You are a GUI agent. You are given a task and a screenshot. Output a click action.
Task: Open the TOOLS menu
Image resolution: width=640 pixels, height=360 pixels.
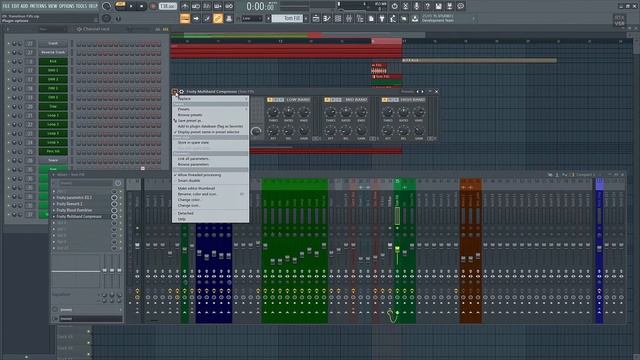click(x=82, y=6)
